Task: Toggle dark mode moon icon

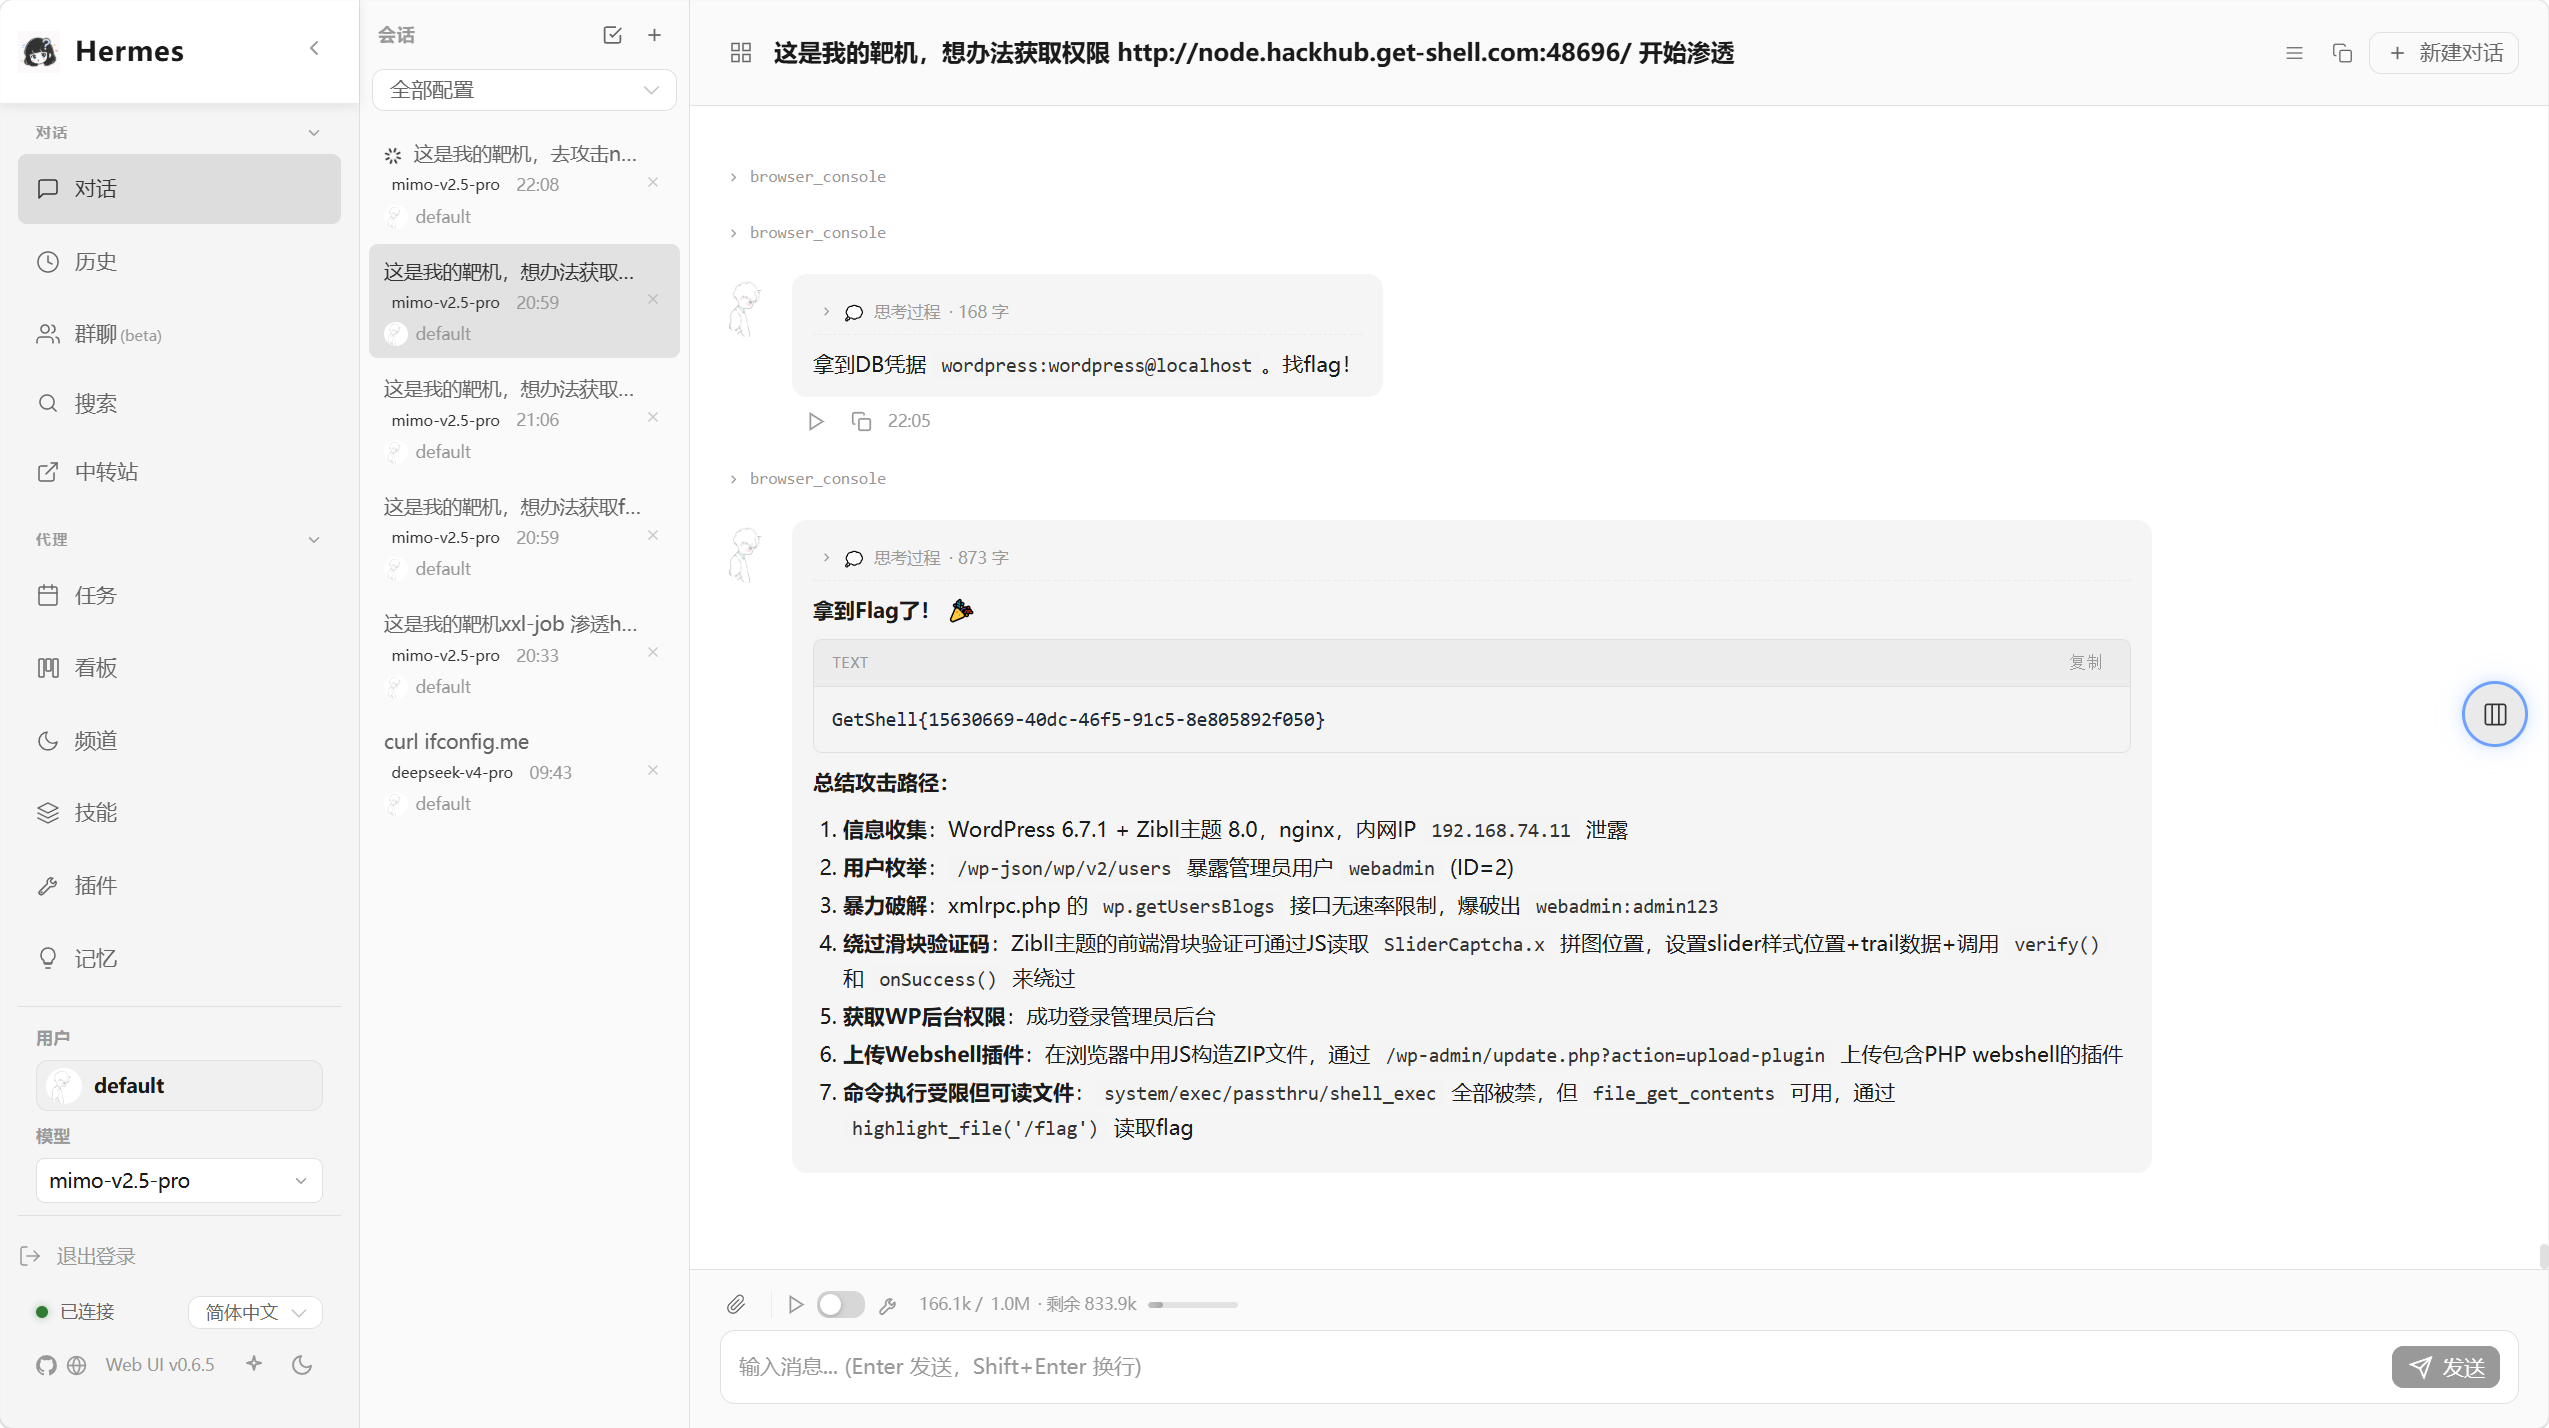Action: tap(302, 1365)
